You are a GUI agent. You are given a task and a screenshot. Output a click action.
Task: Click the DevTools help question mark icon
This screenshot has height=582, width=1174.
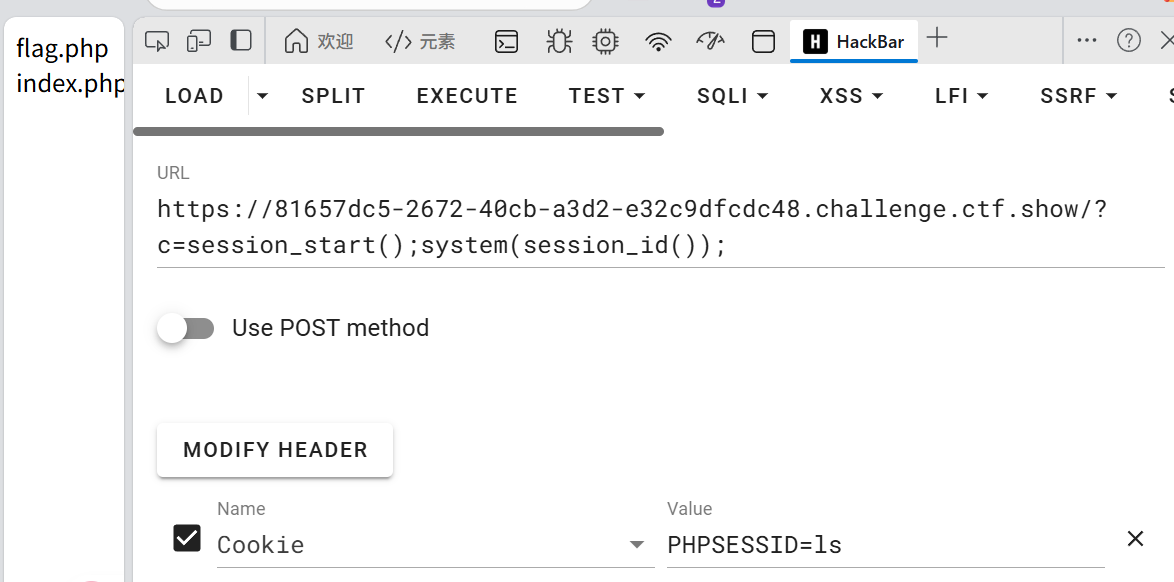(x=1129, y=40)
